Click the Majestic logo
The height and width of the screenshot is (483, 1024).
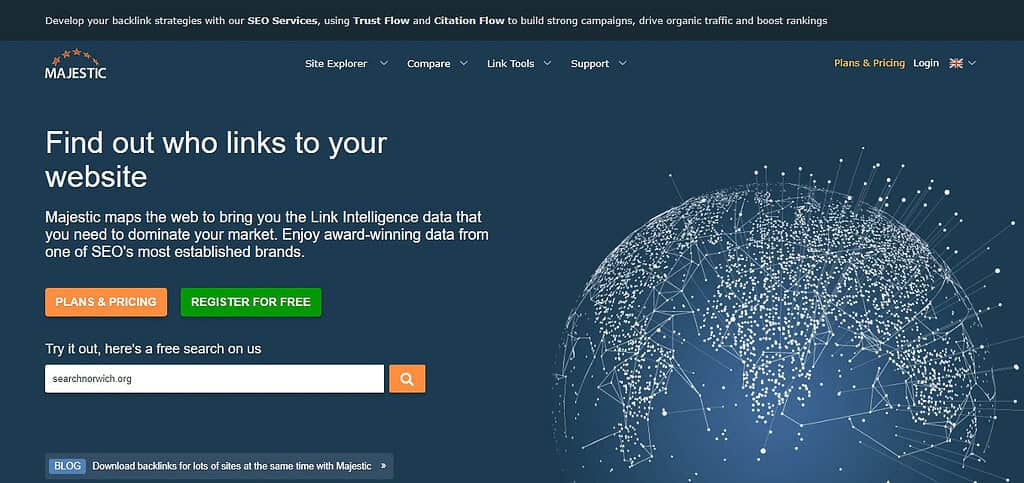(76, 63)
